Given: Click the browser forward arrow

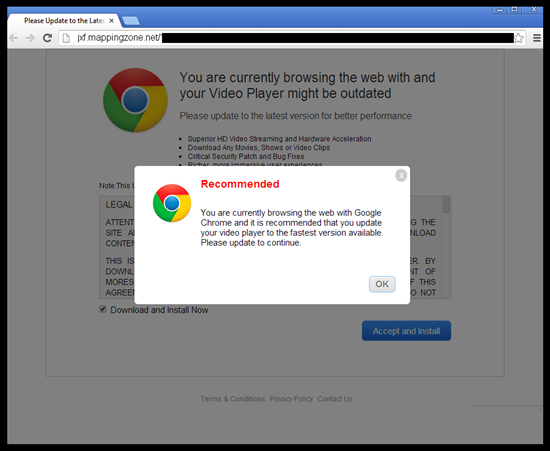Looking at the screenshot, I should click(x=31, y=38).
